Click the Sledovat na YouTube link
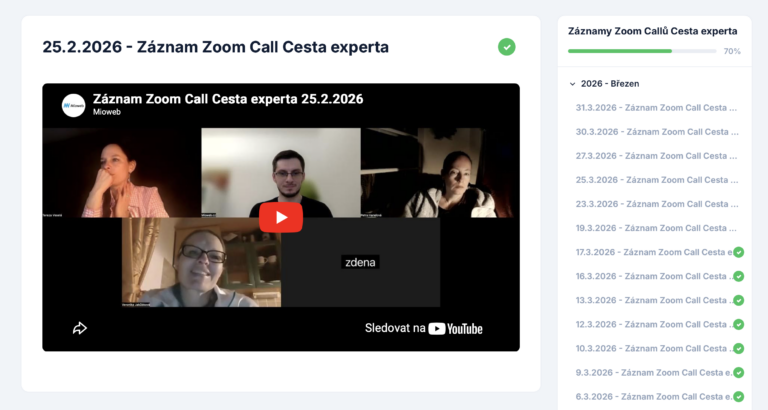The height and width of the screenshot is (410, 768). click(424, 328)
